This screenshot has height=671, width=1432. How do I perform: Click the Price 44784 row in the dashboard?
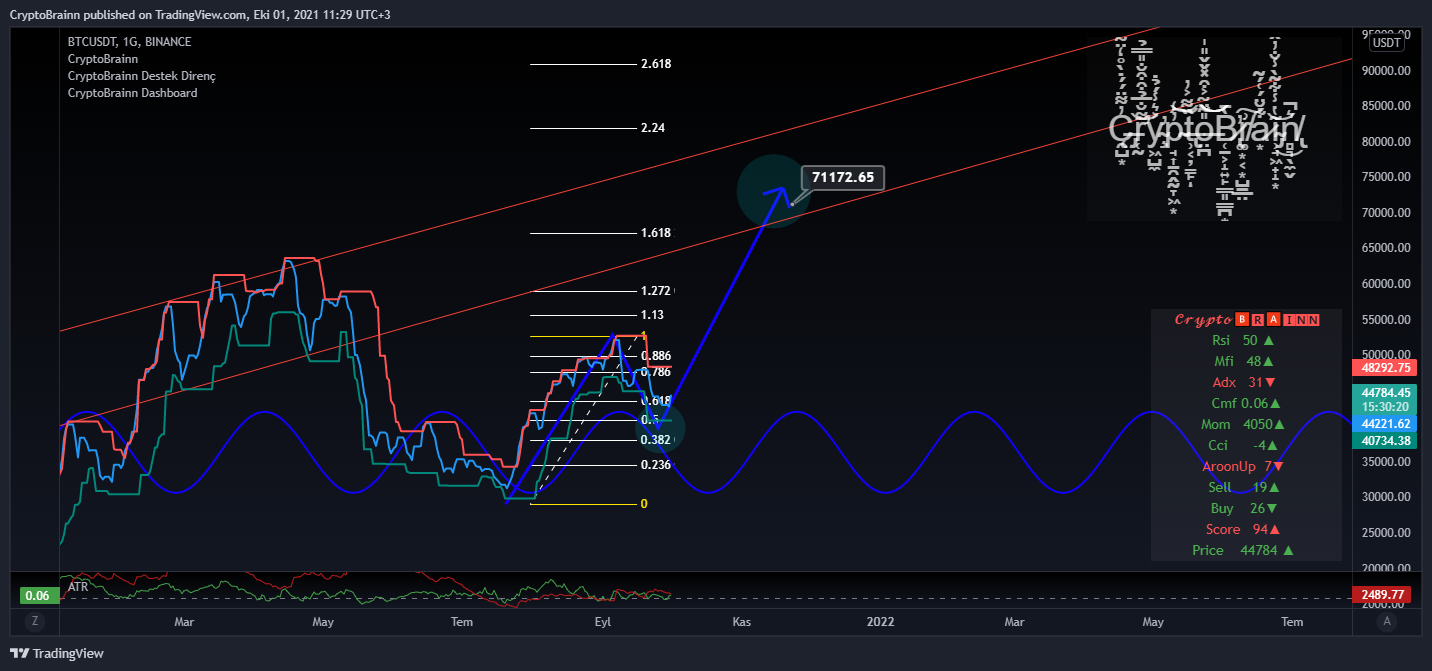[x=1245, y=550]
